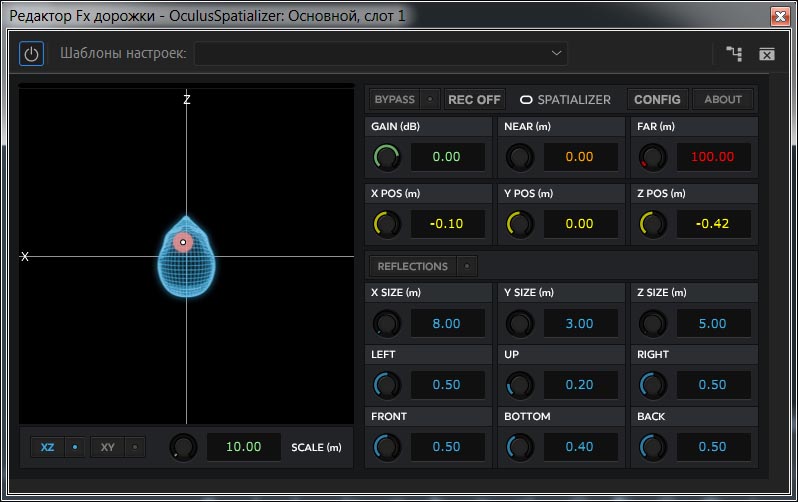The image size is (798, 502).
Task: Click the Y POS (m) knob
Action: [x=520, y=224]
